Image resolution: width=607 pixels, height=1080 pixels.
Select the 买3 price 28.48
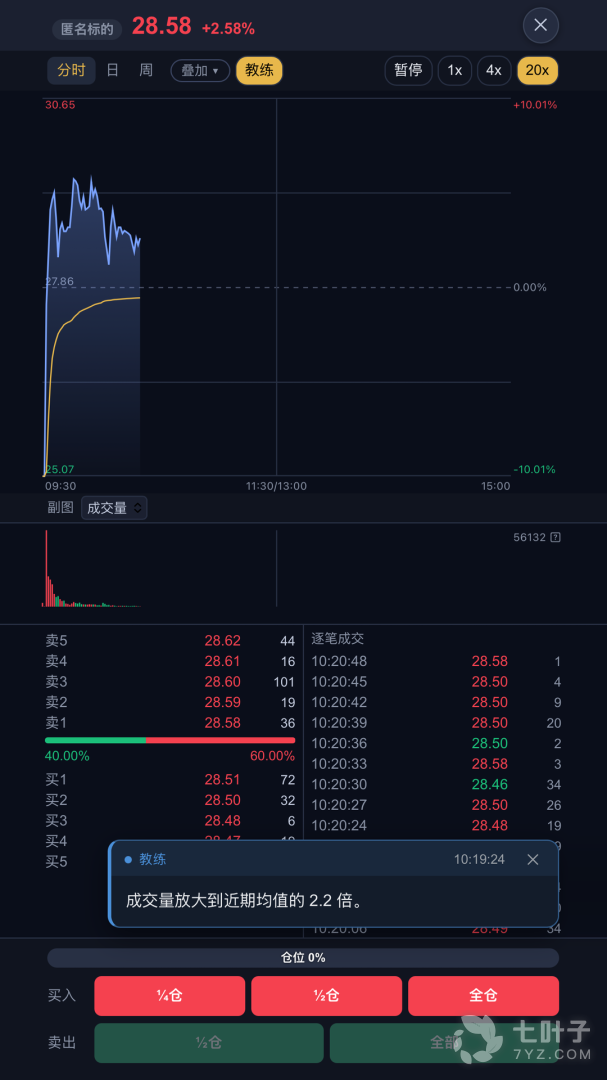coord(223,821)
